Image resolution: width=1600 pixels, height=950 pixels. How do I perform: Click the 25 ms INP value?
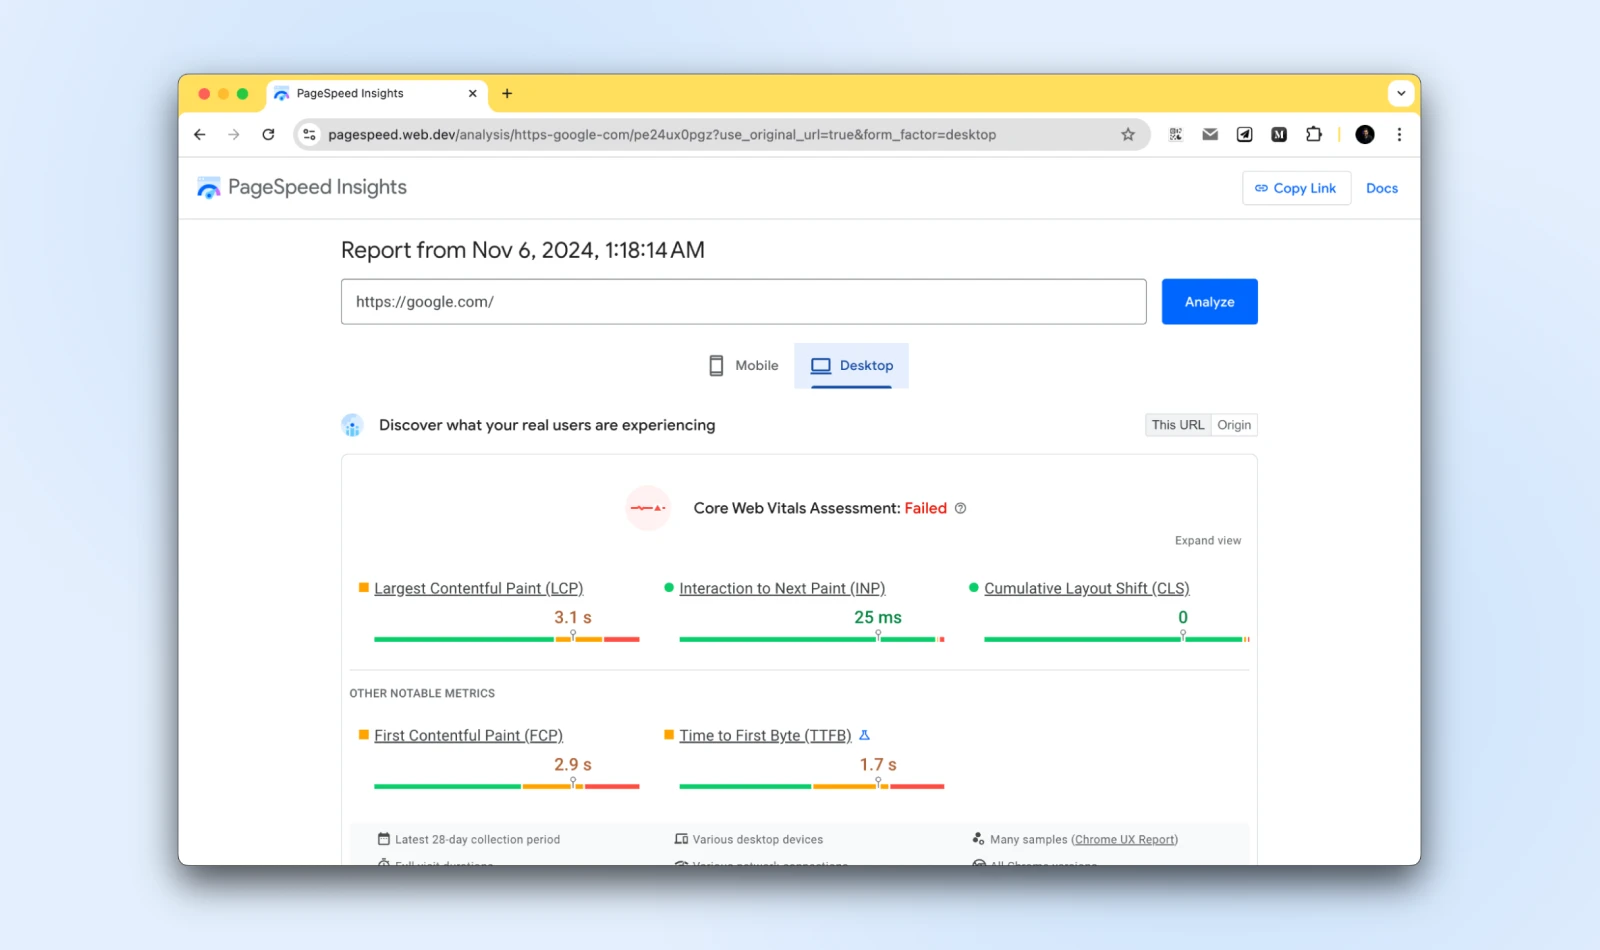click(x=878, y=618)
